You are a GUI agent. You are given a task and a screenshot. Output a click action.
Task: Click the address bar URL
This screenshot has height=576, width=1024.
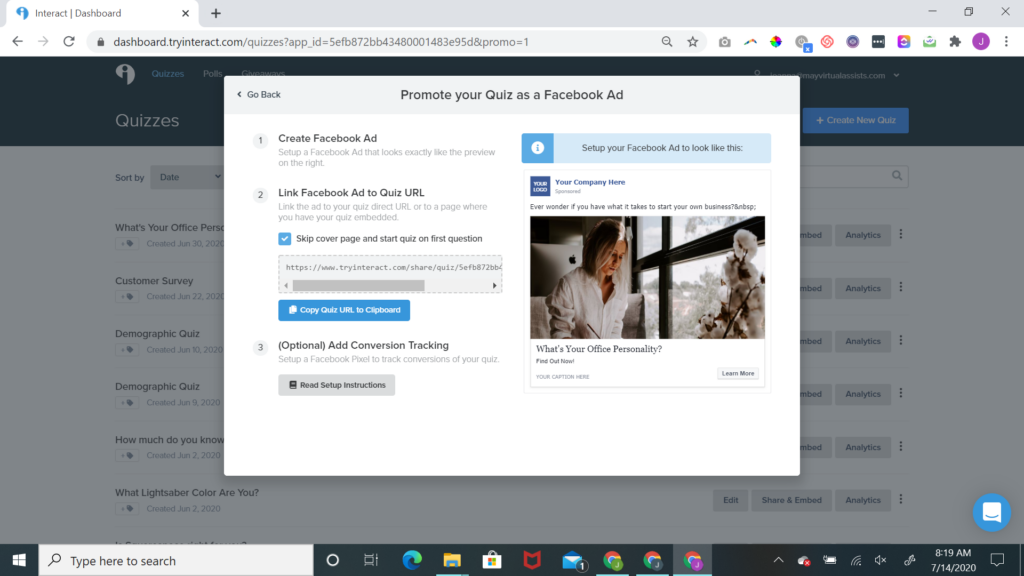pyautogui.click(x=321, y=42)
